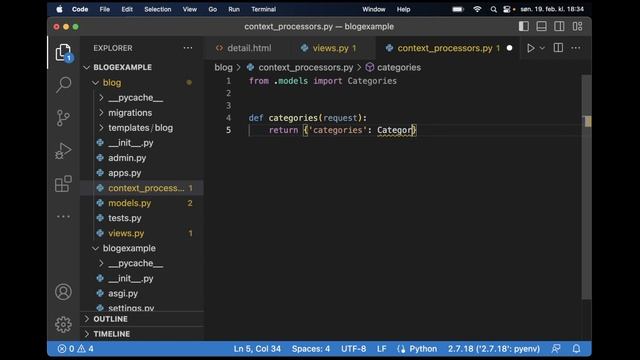The height and width of the screenshot is (360, 640).
Task: Collapse the blog folder
Action: pos(95,83)
